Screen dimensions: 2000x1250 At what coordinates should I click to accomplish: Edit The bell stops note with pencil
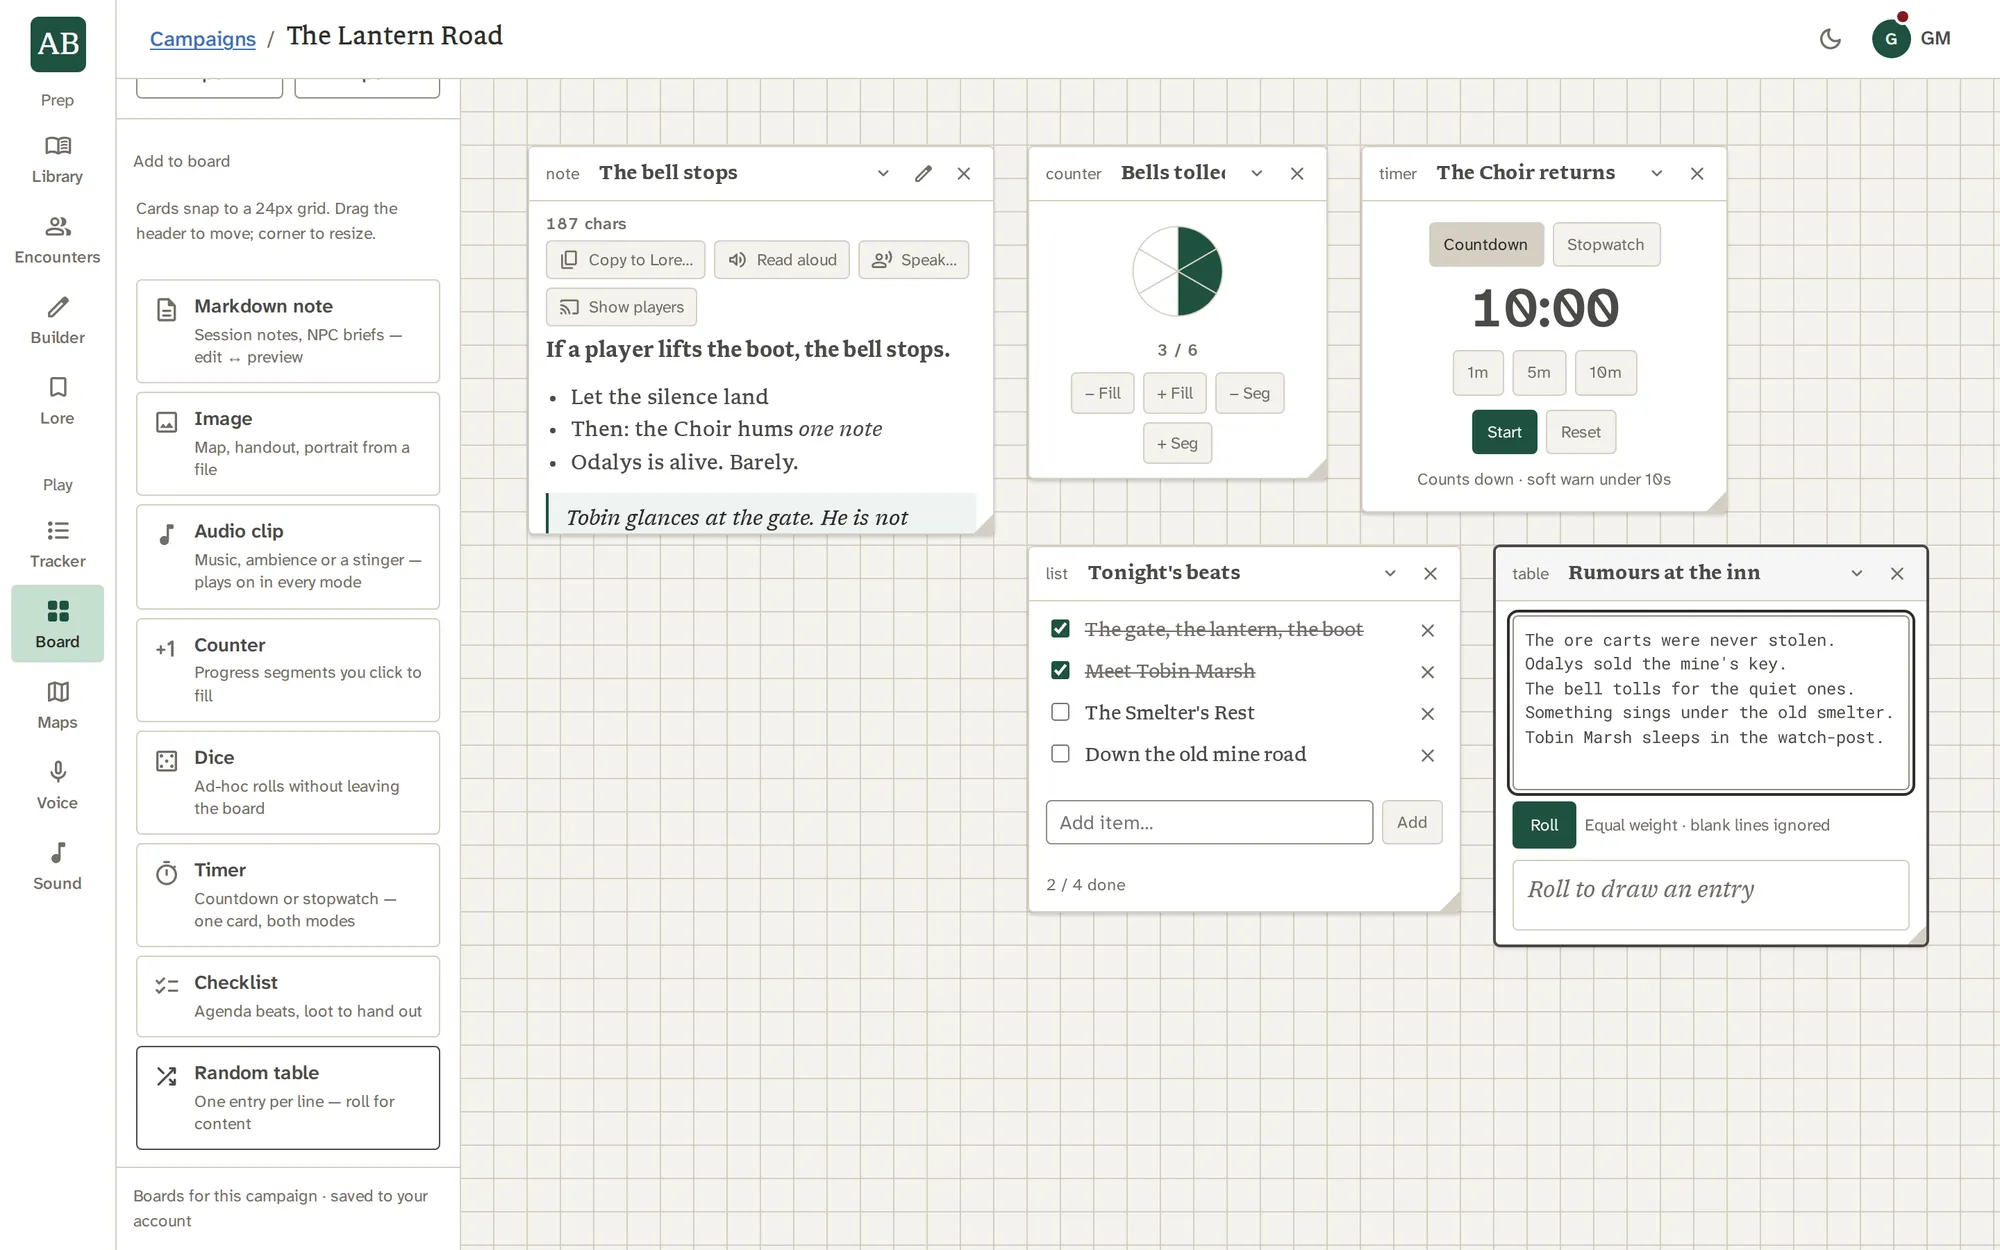[923, 173]
